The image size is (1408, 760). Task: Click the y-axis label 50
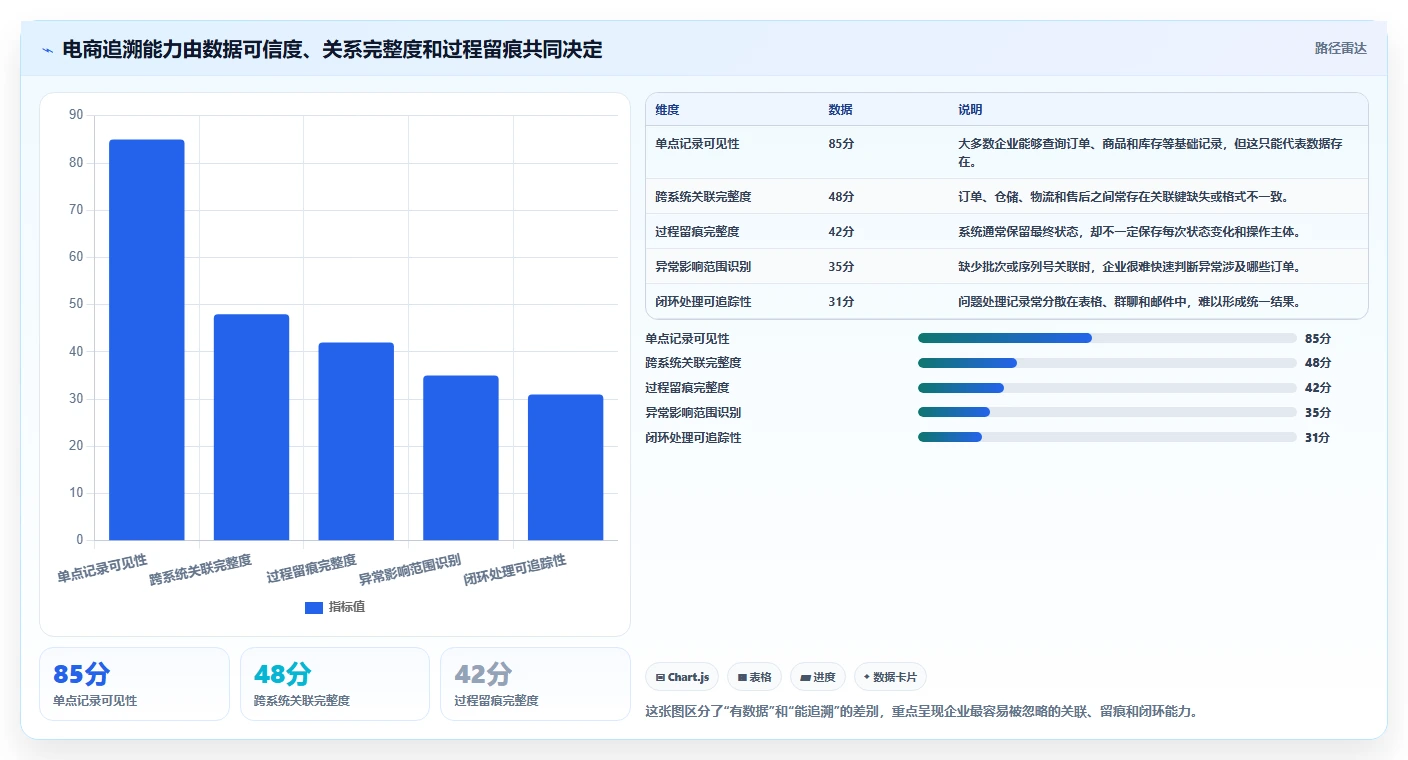(76, 304)
